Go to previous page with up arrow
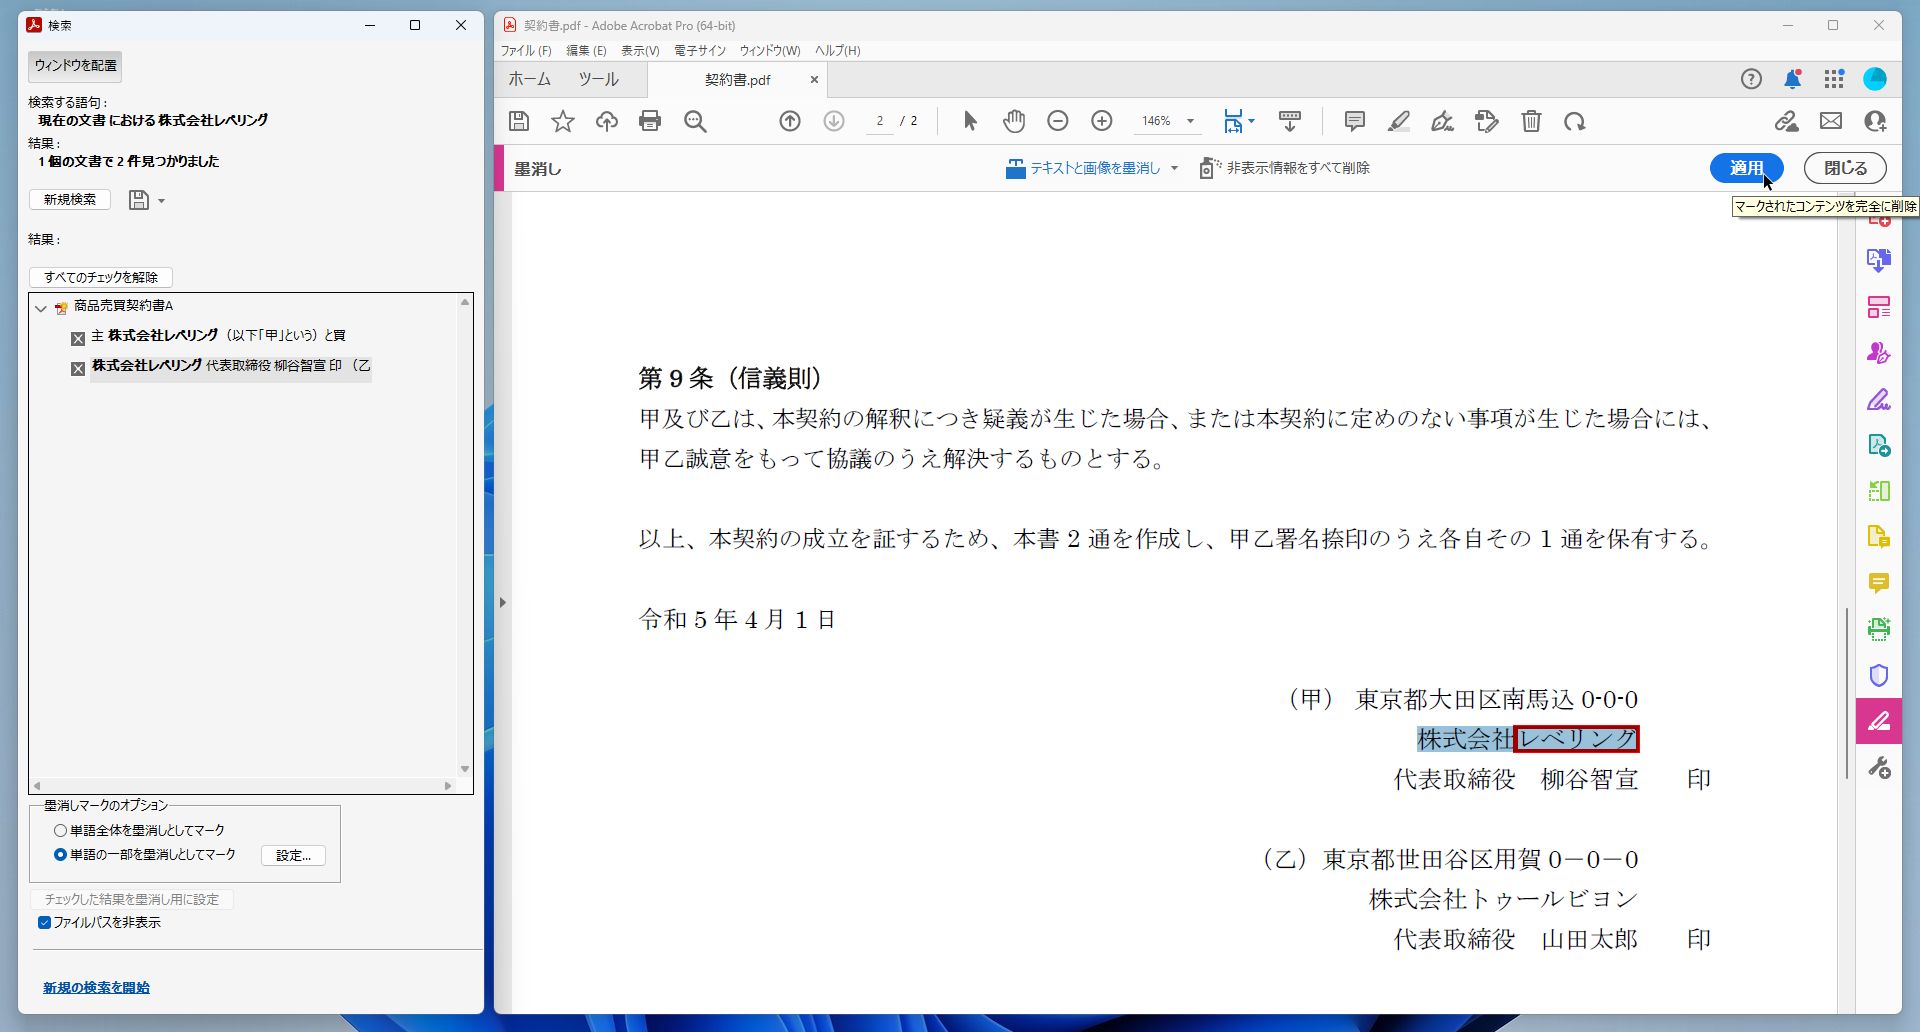The width and height of the screenshot is (1920, 1032). pyautogui.click(x=790, y=121)
